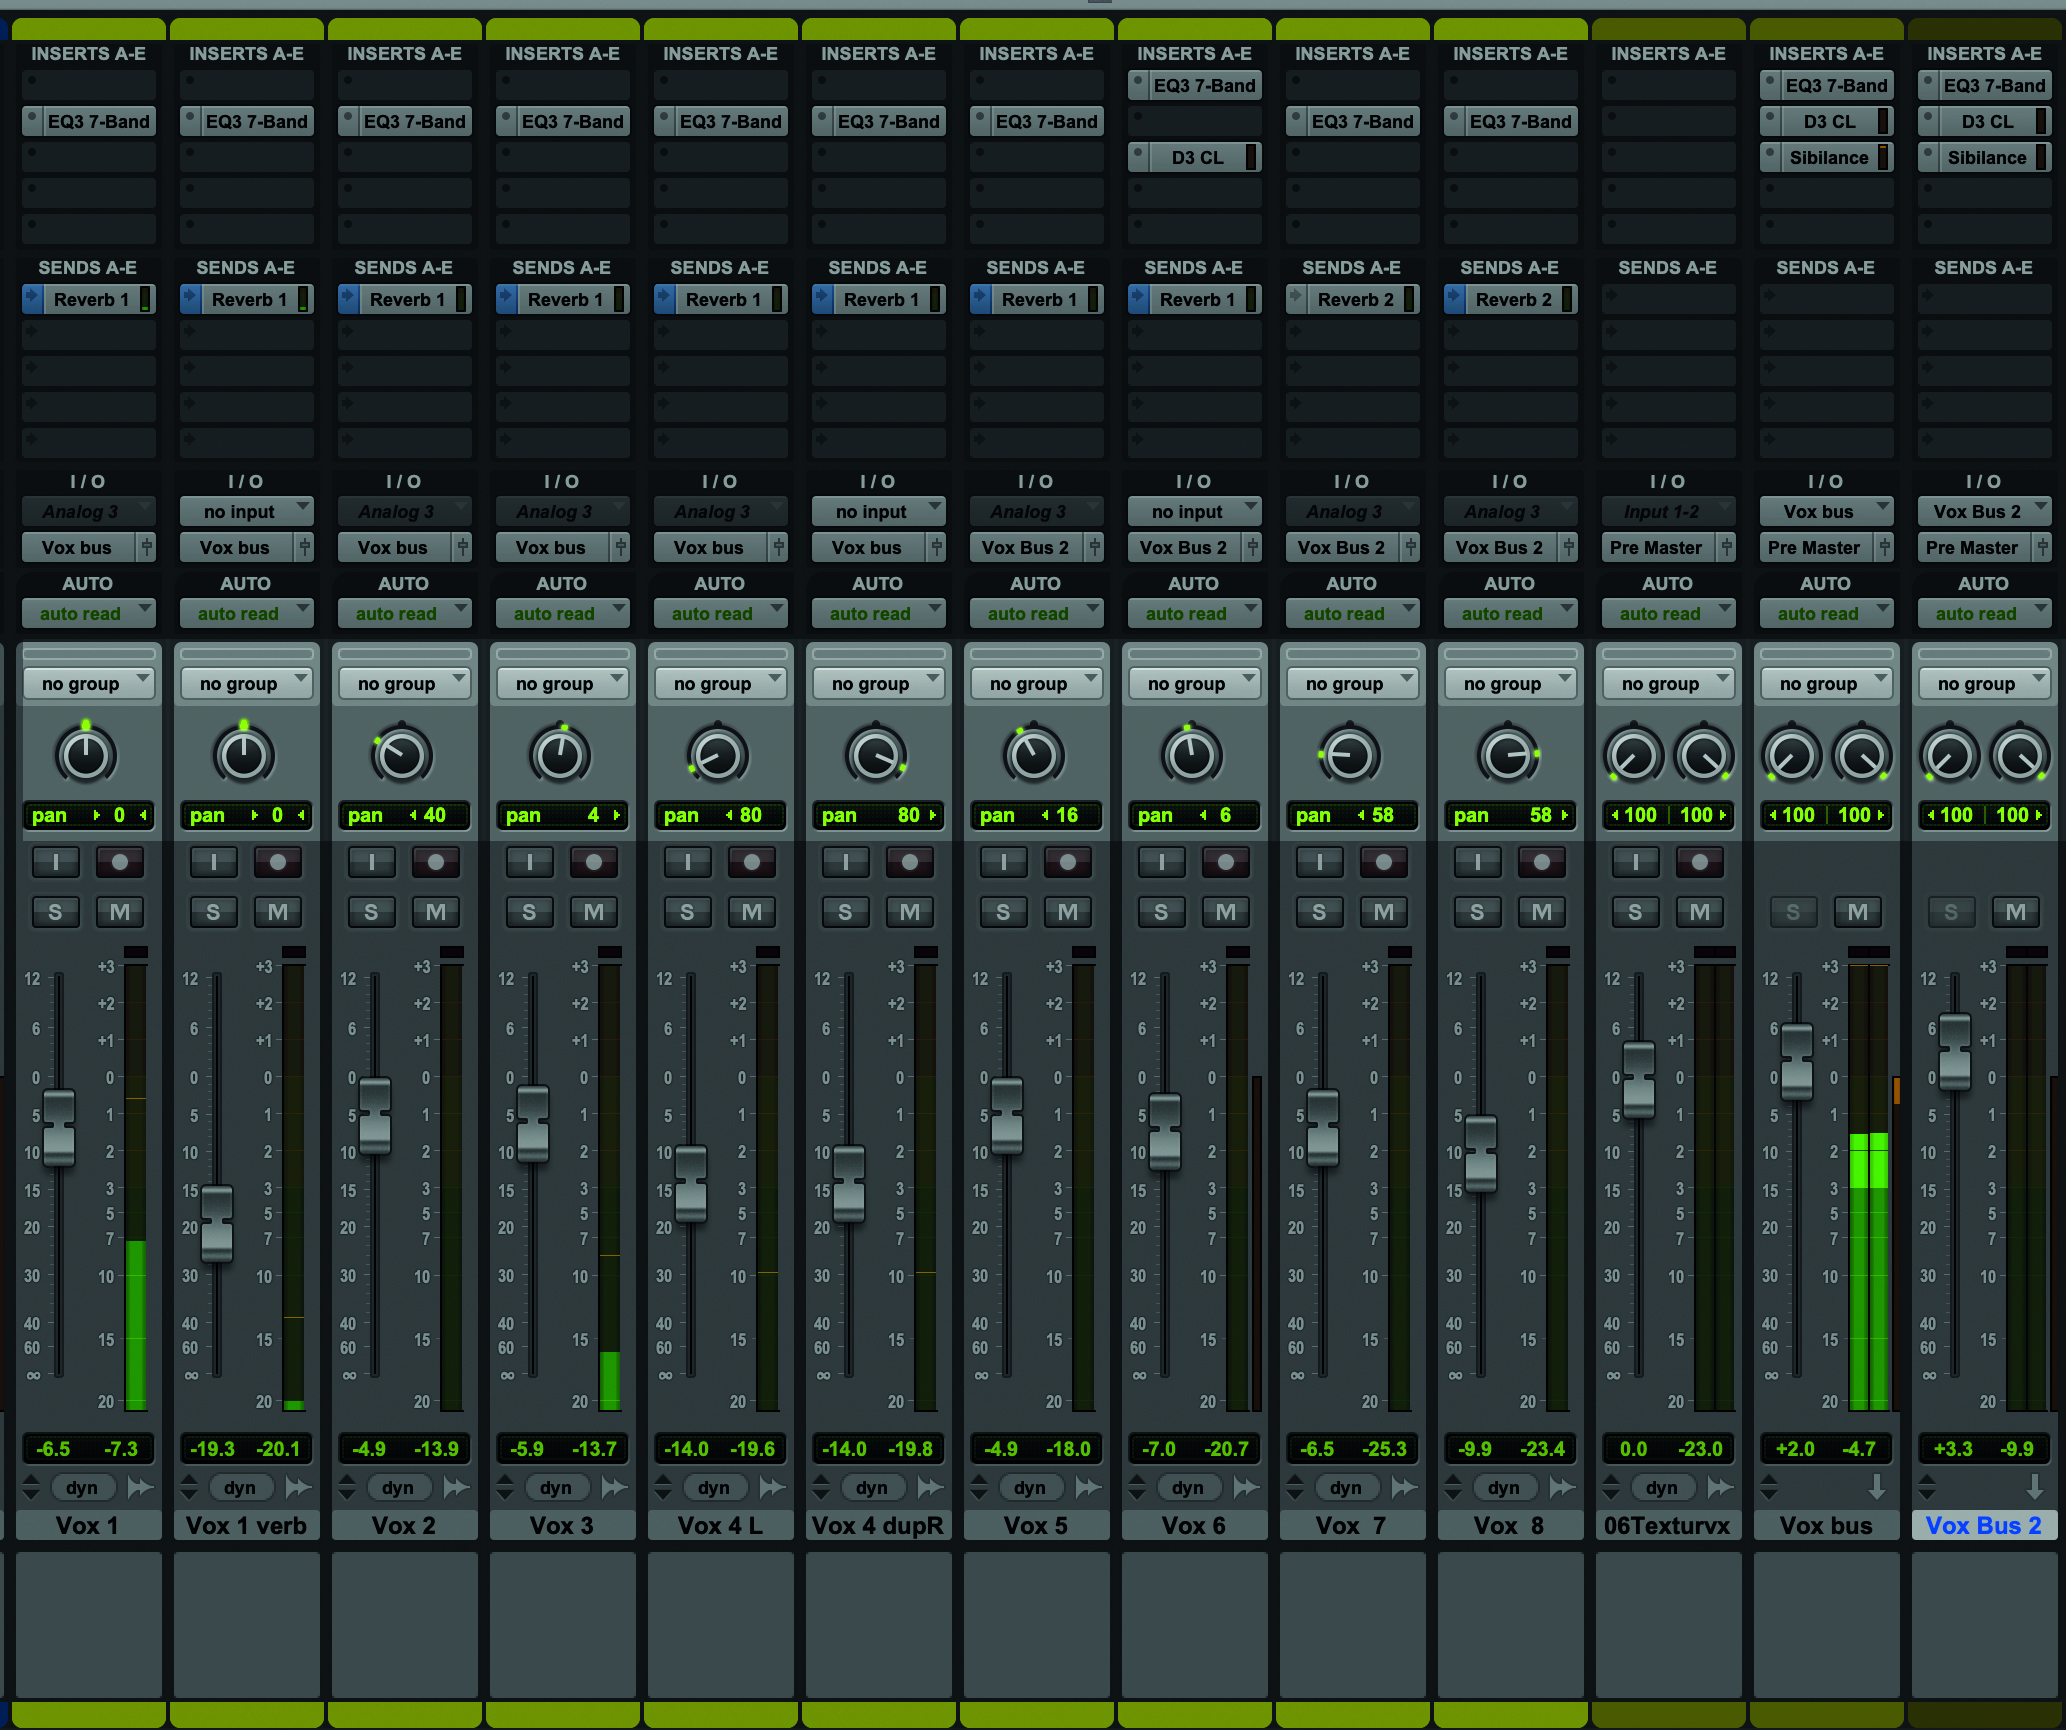Screen dimensions: 2066x1730
Task: Click Vox bus output on Vox 3
Action: (553, 547)
